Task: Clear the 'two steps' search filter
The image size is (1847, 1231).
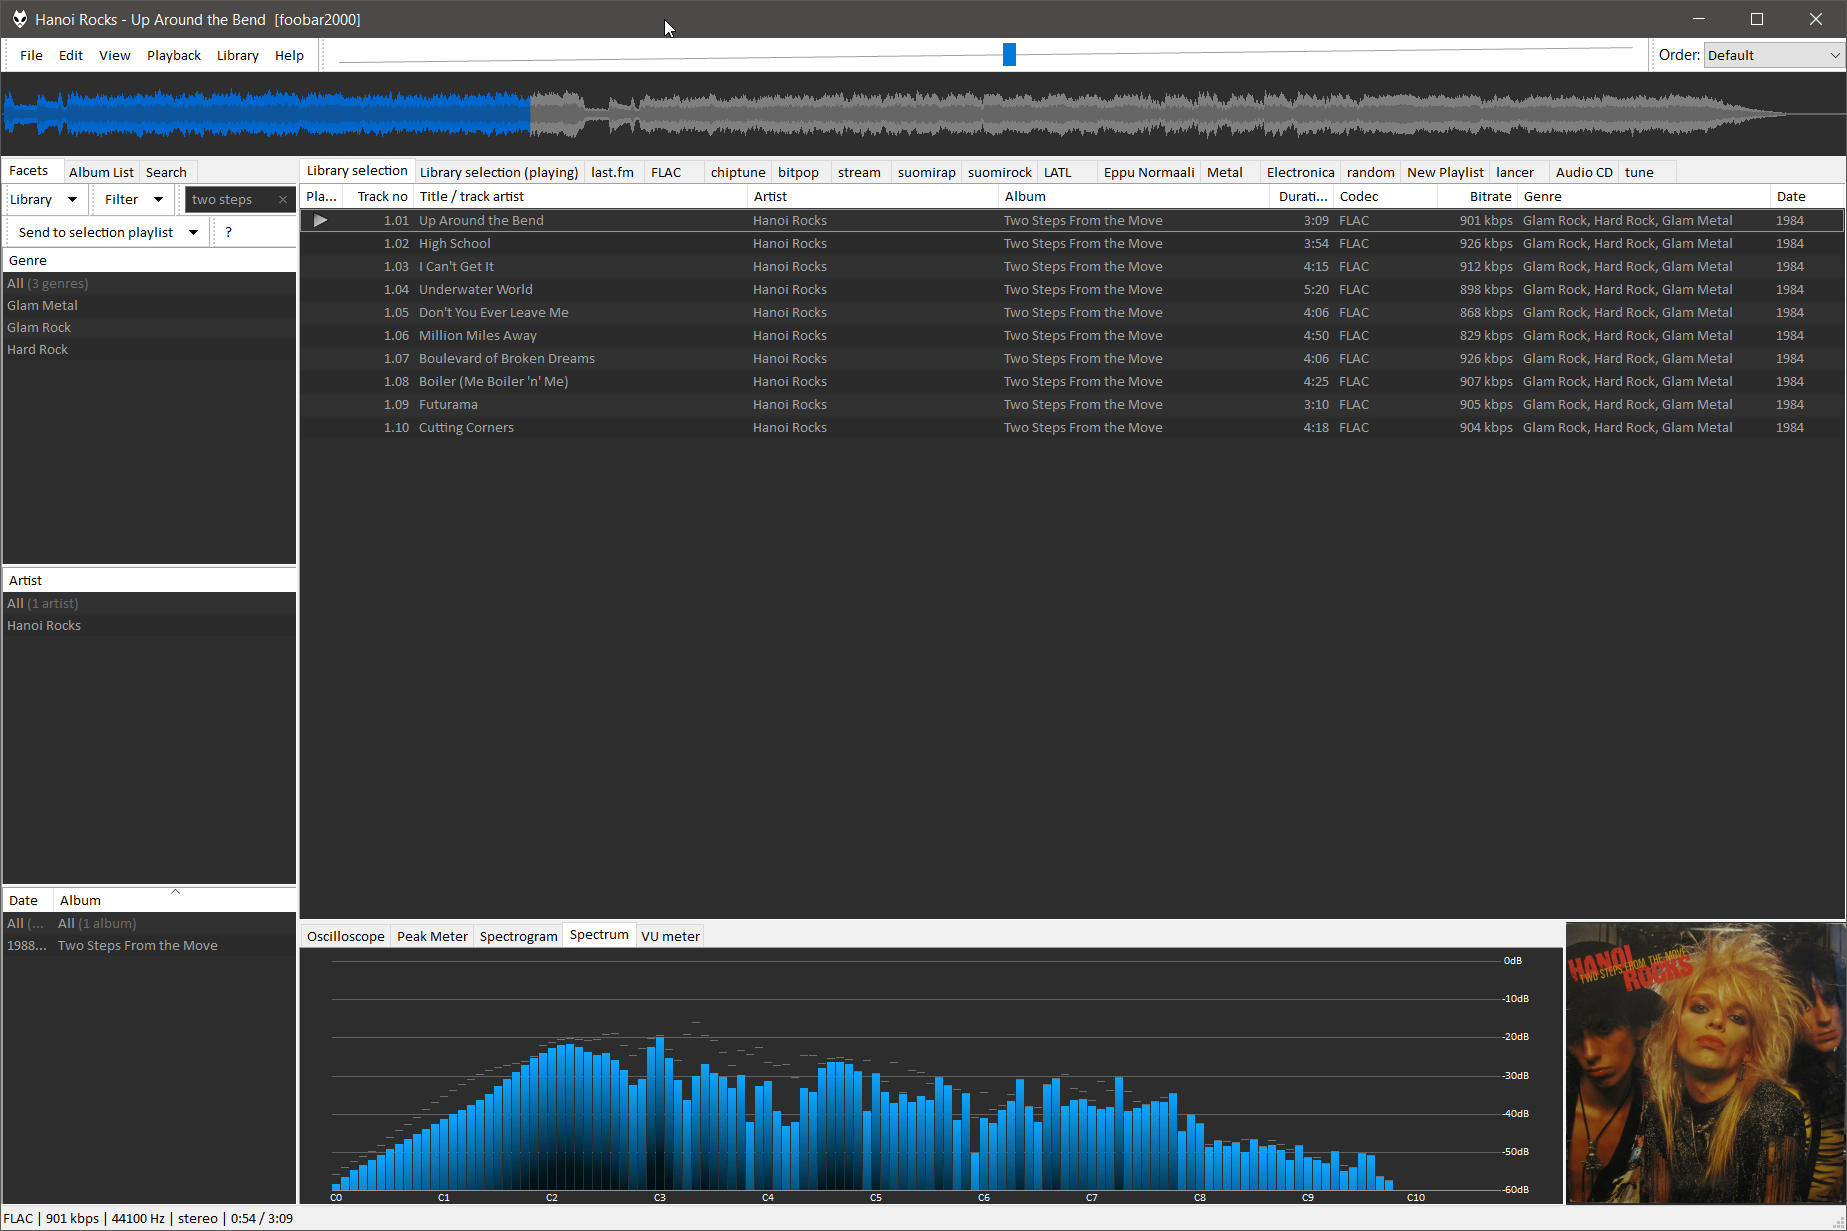Action: (x=283, y=200)
